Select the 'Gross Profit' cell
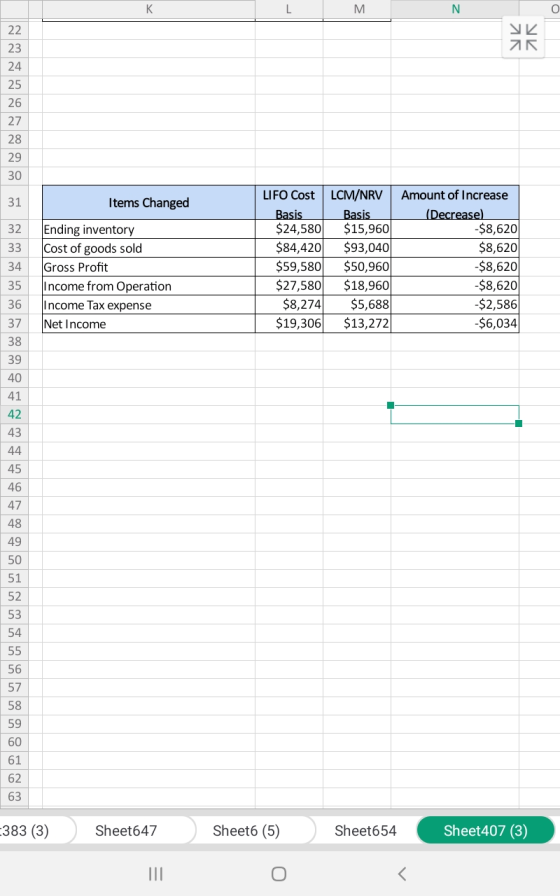The width and height of the screenshot is (560, 896). click(149, 267)
